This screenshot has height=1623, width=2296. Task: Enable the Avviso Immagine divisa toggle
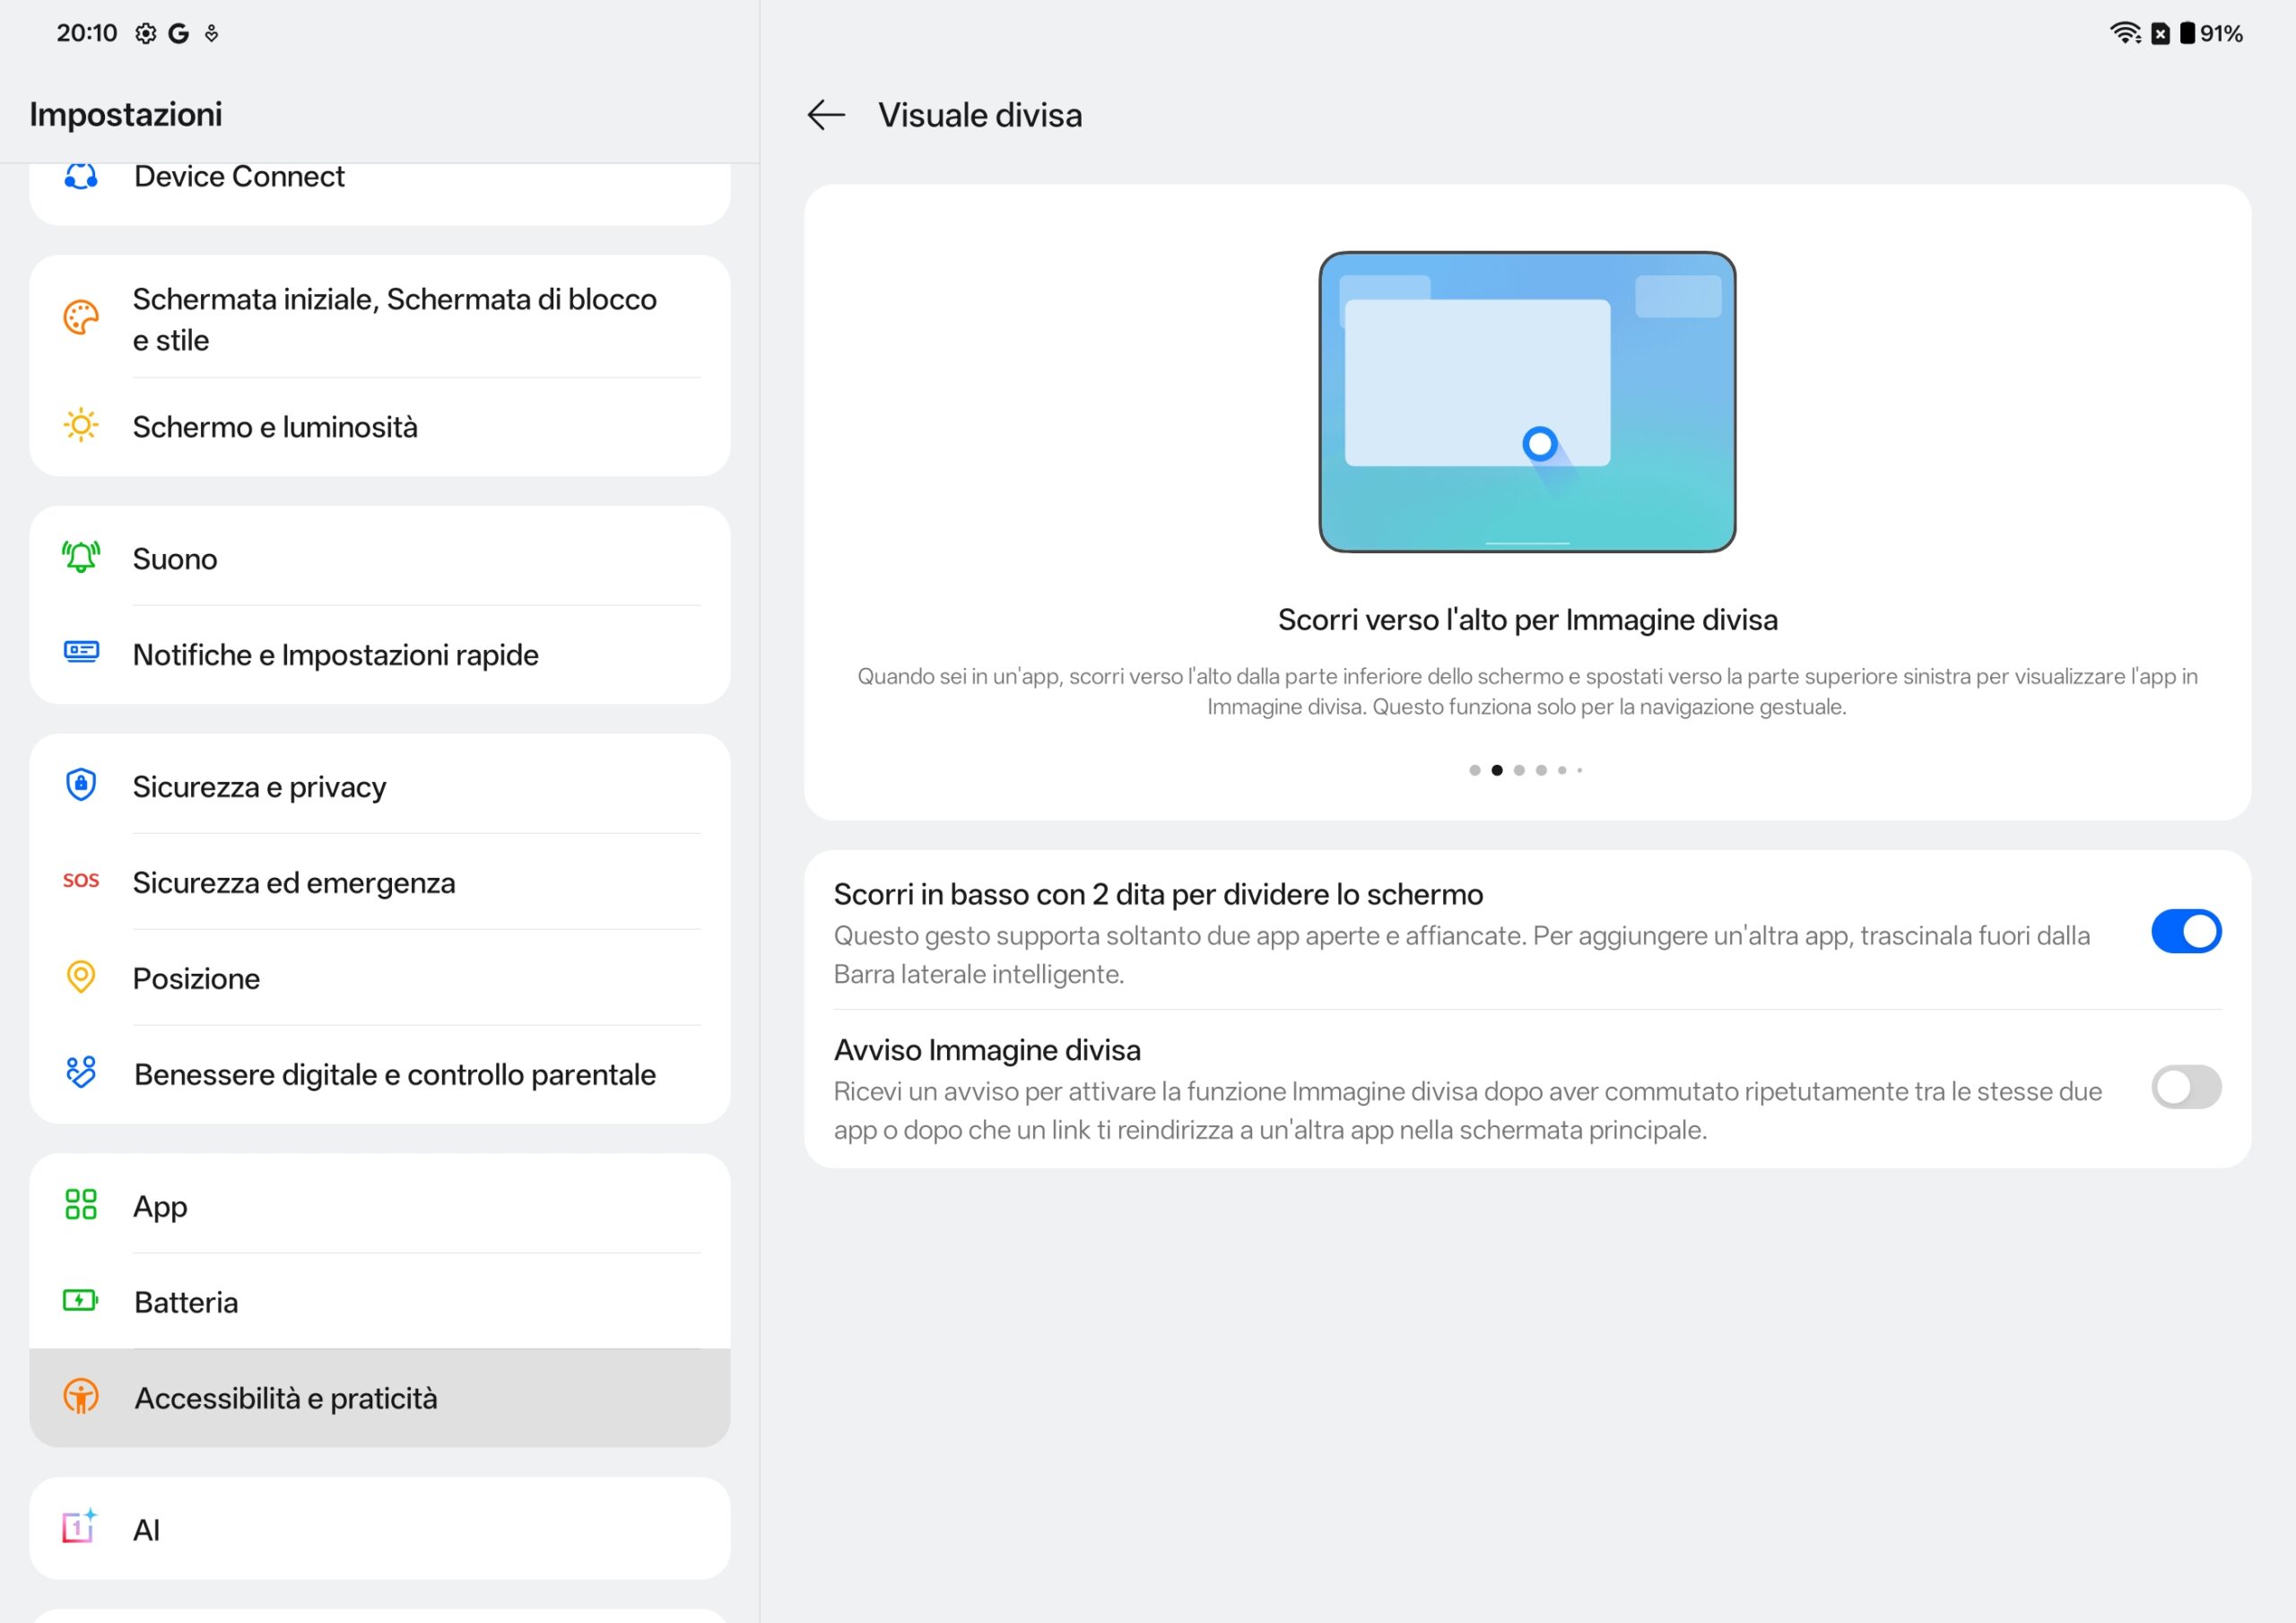coord(2186,1088)
